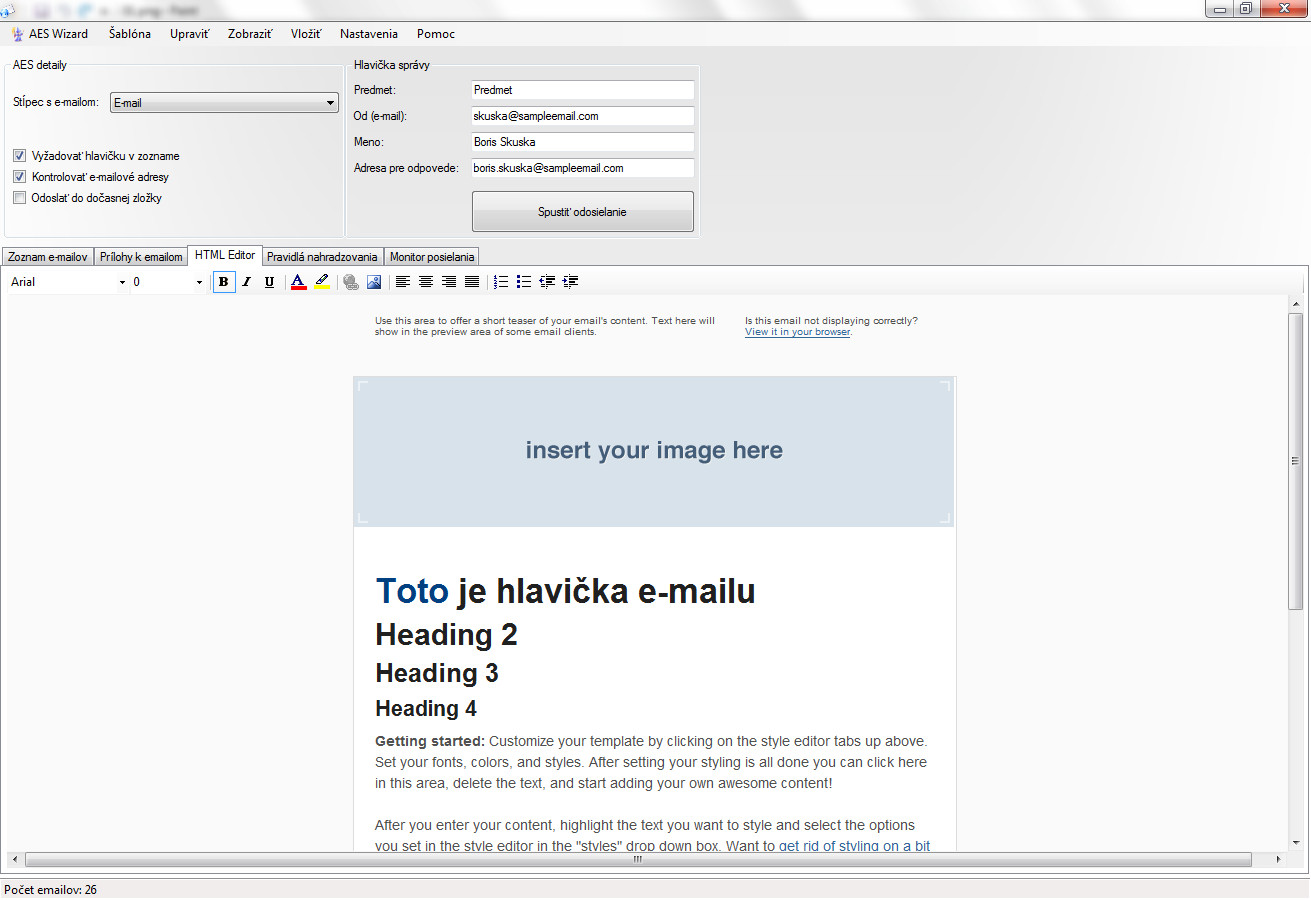Open the Pomoc menu

(436, 34)
